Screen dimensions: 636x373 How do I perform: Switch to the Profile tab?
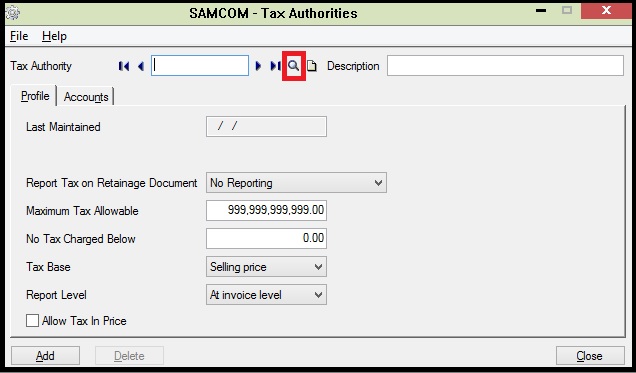(35, 96)
